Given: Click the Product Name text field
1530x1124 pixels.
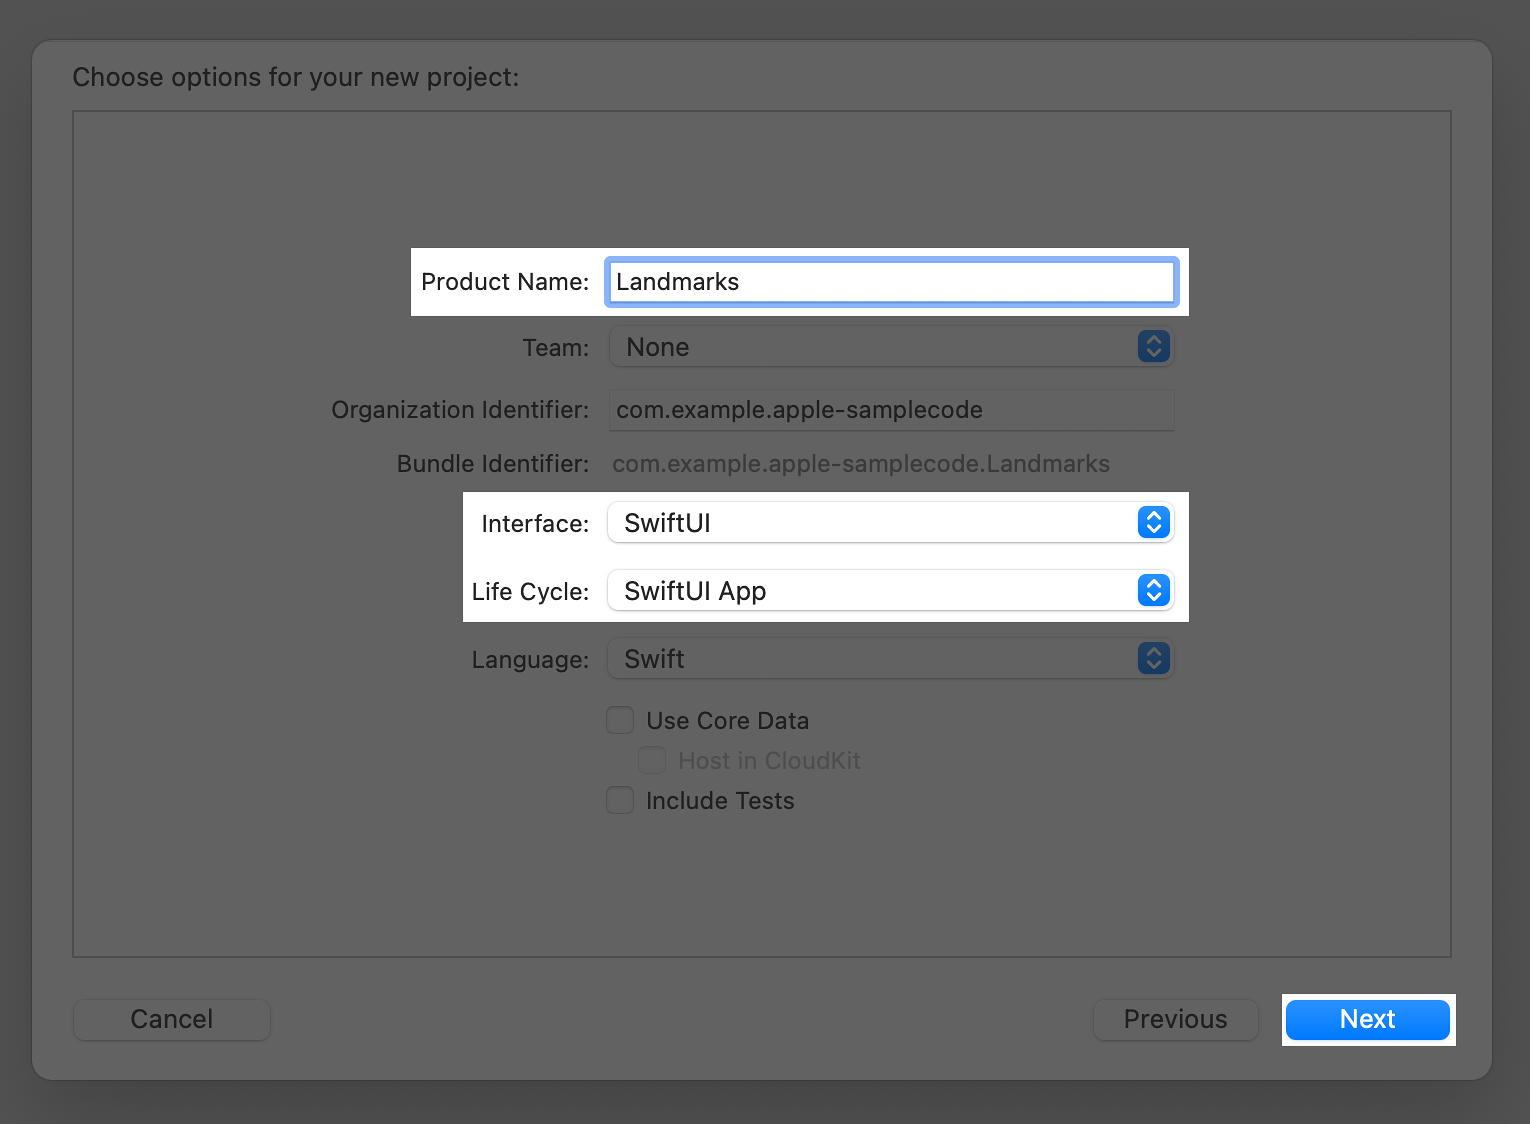Looking at the screenshot, I should (x=891, y=282).
